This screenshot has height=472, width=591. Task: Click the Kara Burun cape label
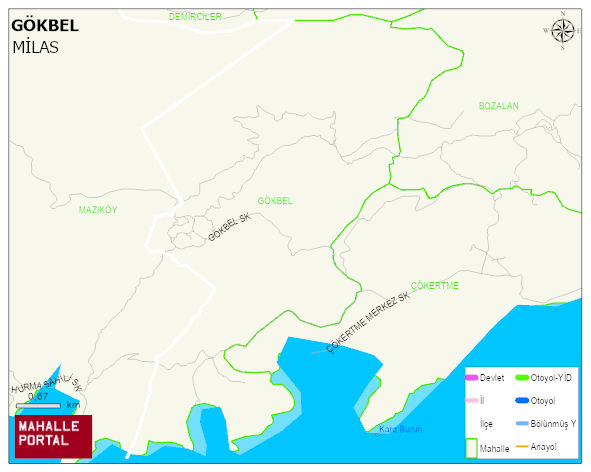[x=400, y=429]
